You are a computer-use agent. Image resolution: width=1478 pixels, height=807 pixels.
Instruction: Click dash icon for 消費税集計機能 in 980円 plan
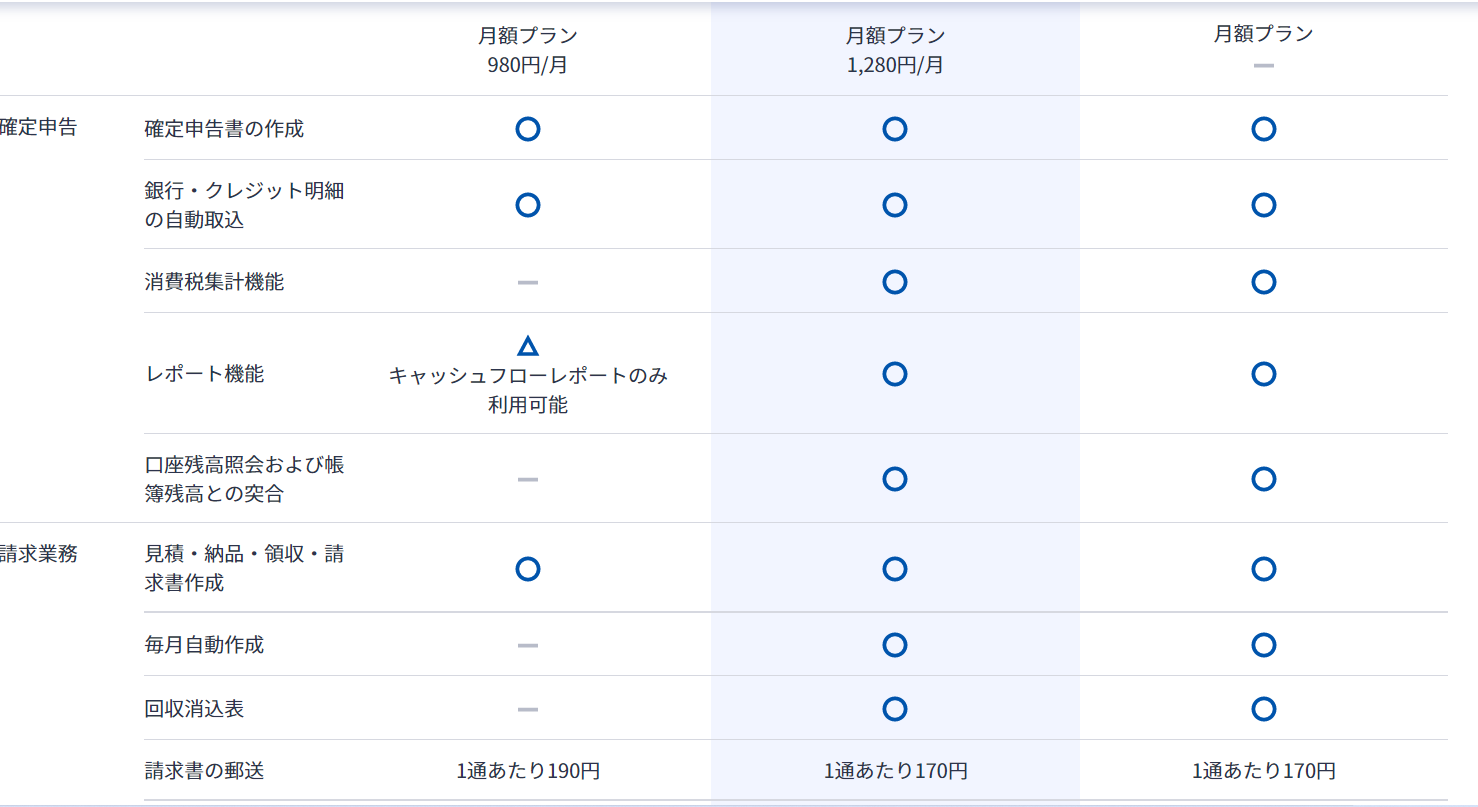pyautogui.click(x=528, y=282)
